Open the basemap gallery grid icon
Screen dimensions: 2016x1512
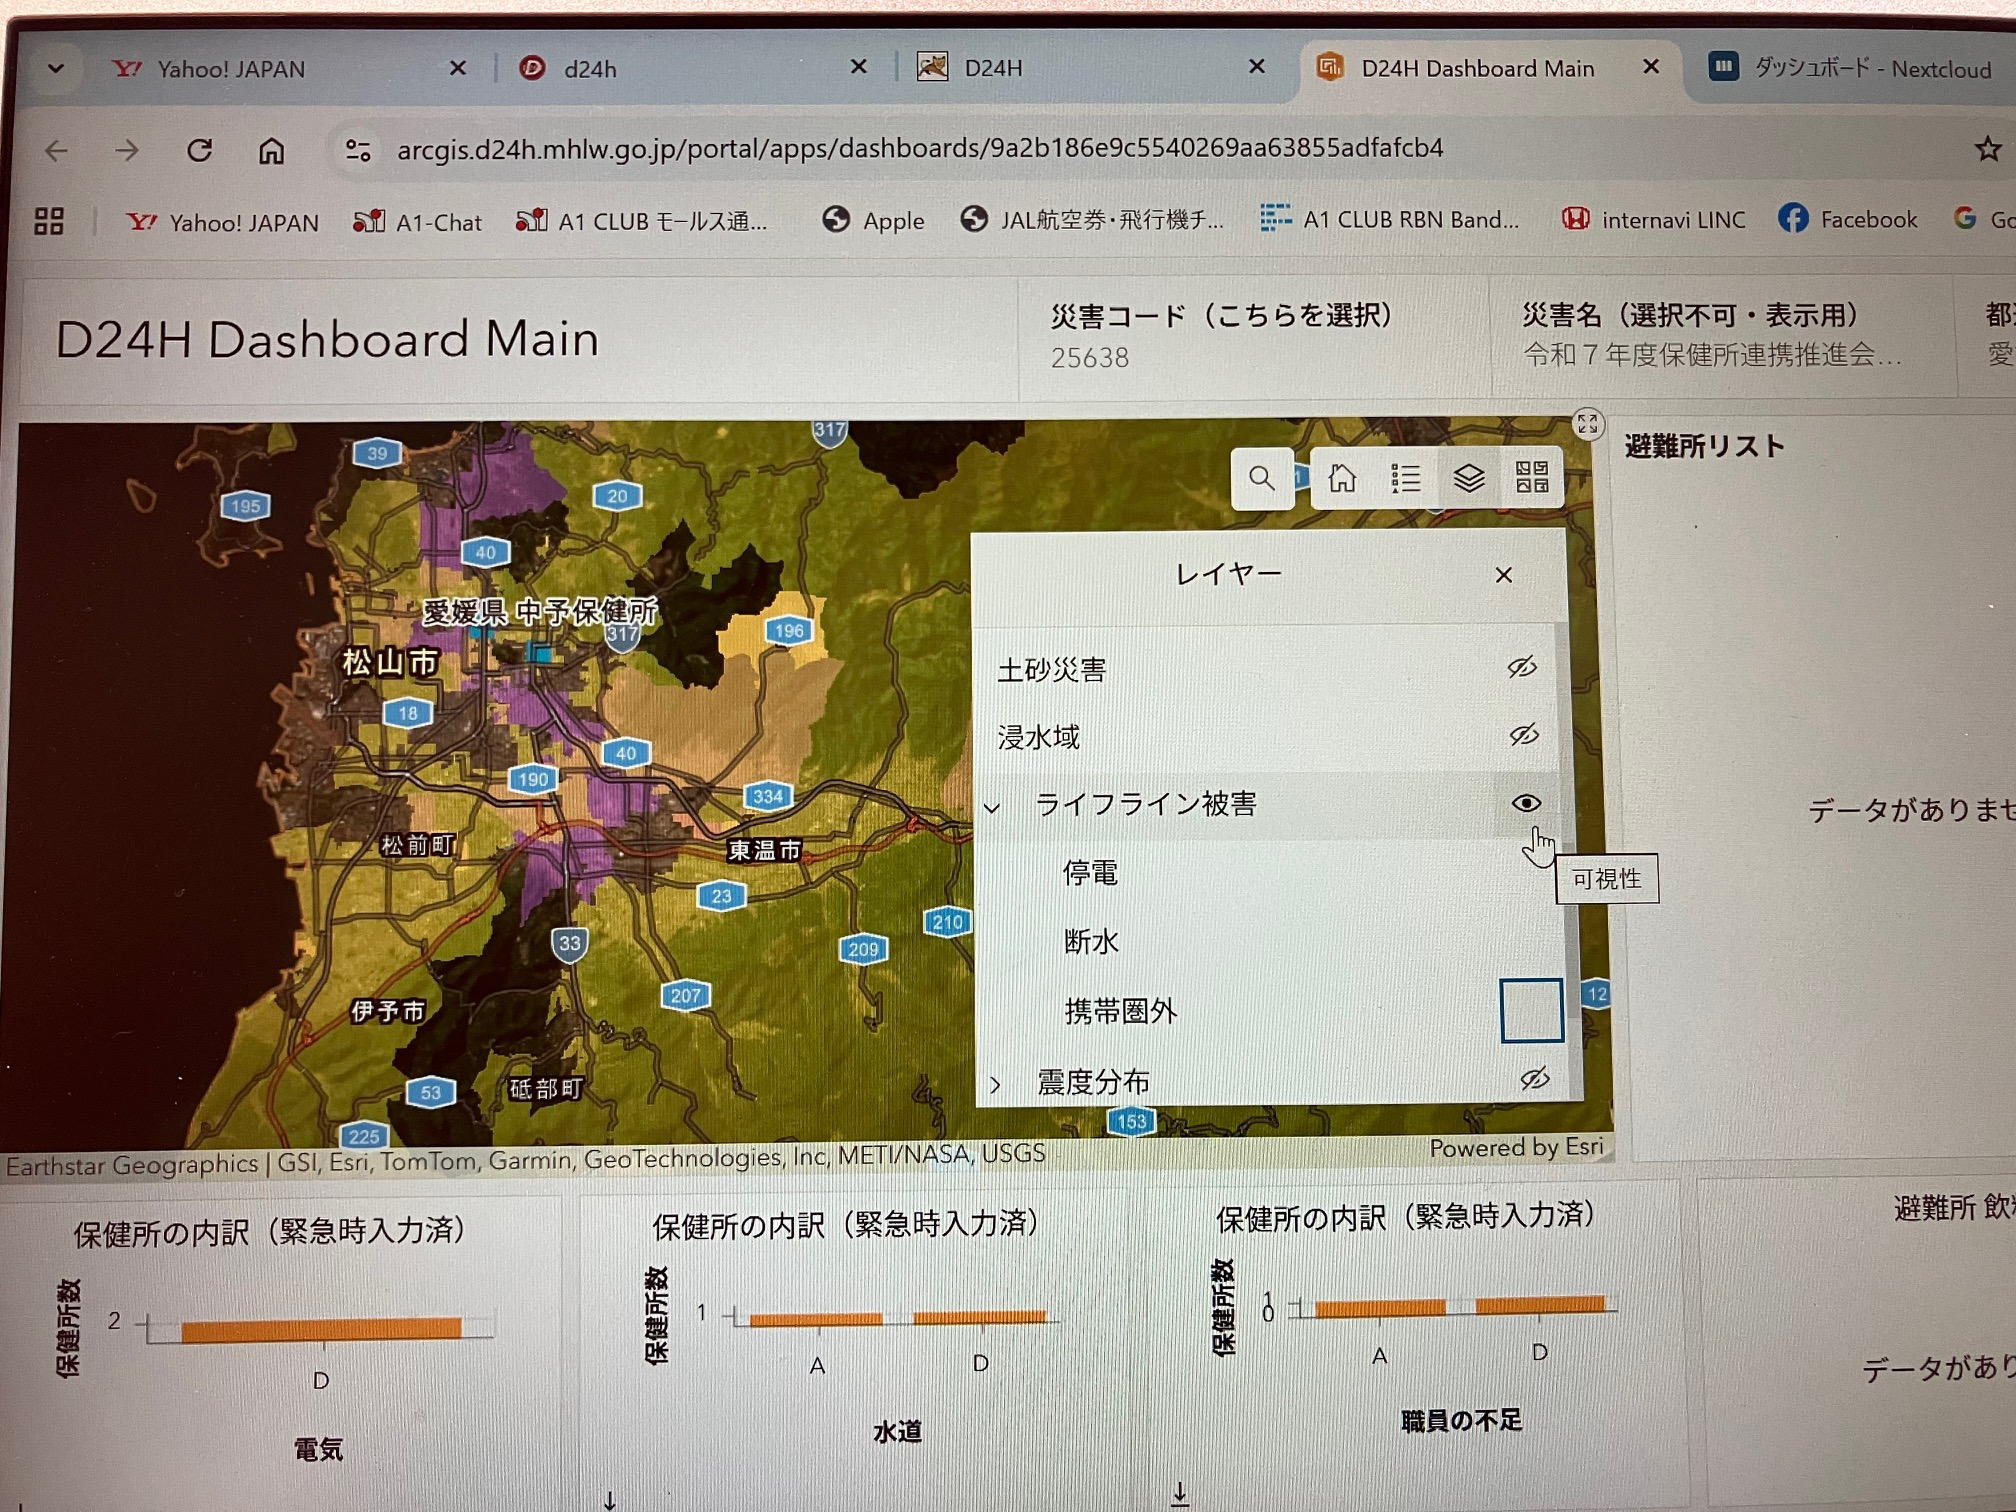click(1531, 477)
